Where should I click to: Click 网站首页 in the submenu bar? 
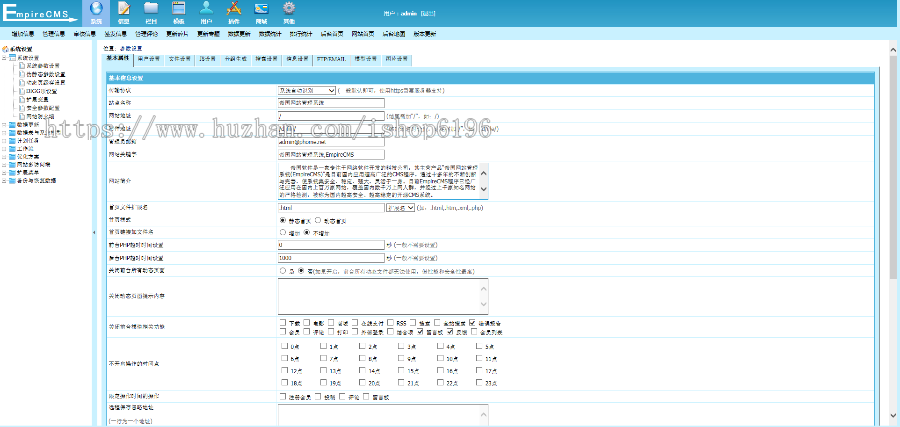tap(363, 34)
